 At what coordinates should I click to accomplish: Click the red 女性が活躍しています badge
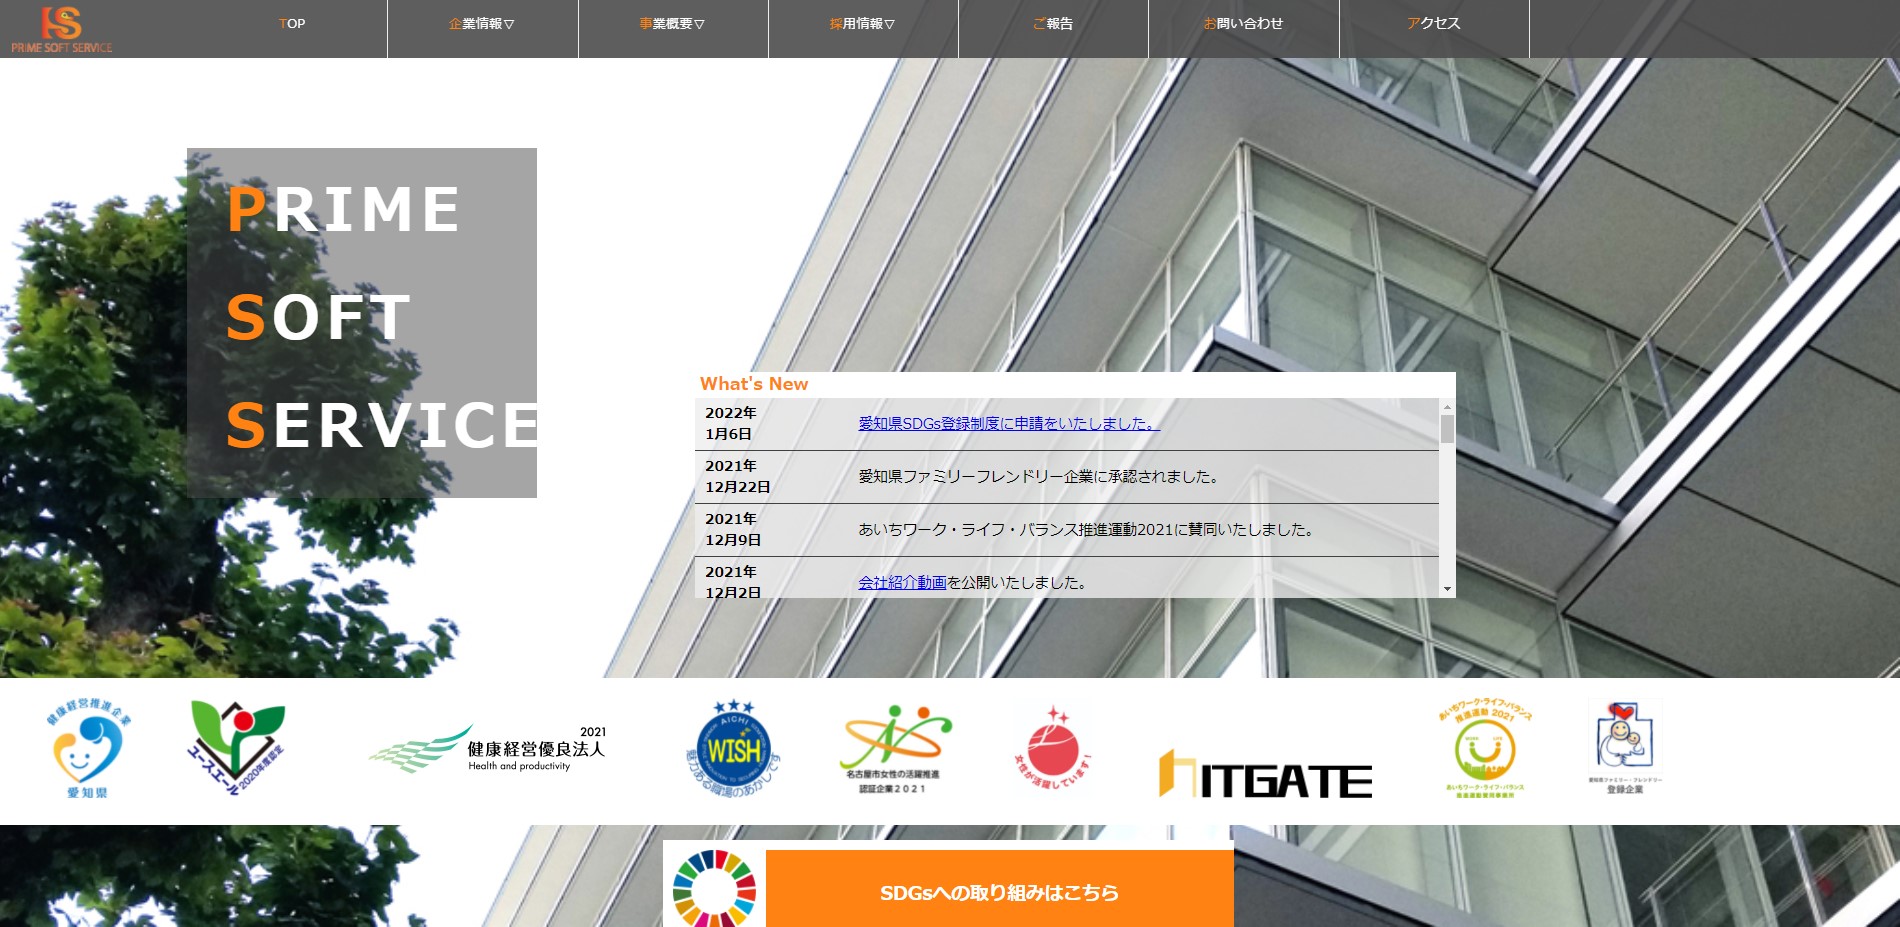pos(1052,749)
